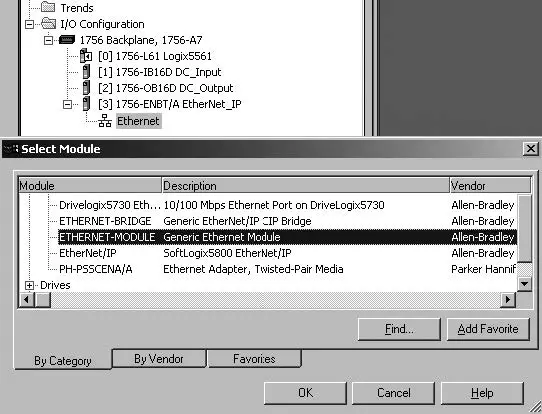
Task: Open Help for Select Module
Action: pyautogui.click(x=482, y=393)
